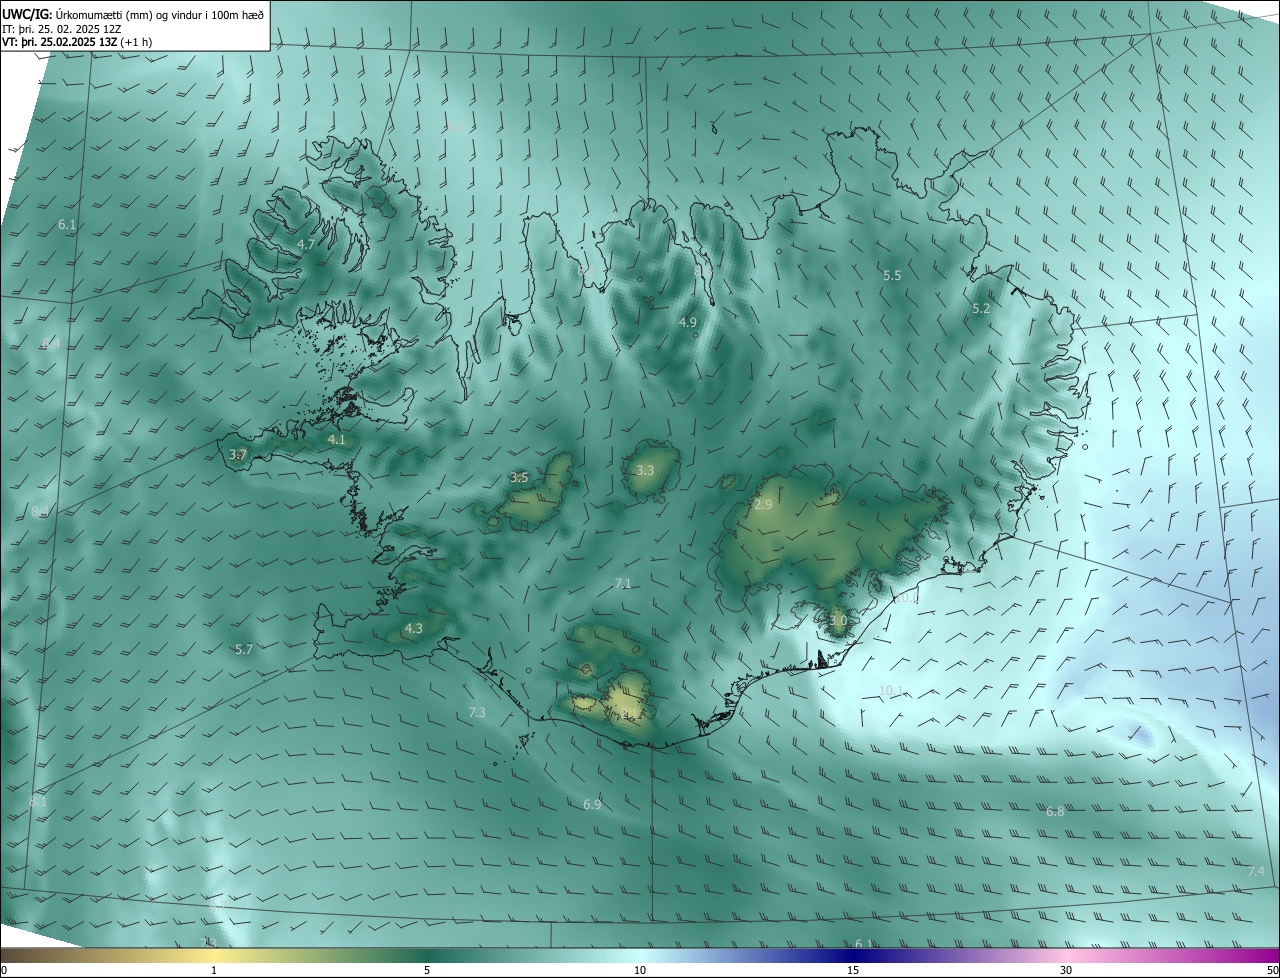Click the 3.0 value near the southeast coast
This screenshot has width=1280, height=978.
pyautogui.click(x=838, y=621)
